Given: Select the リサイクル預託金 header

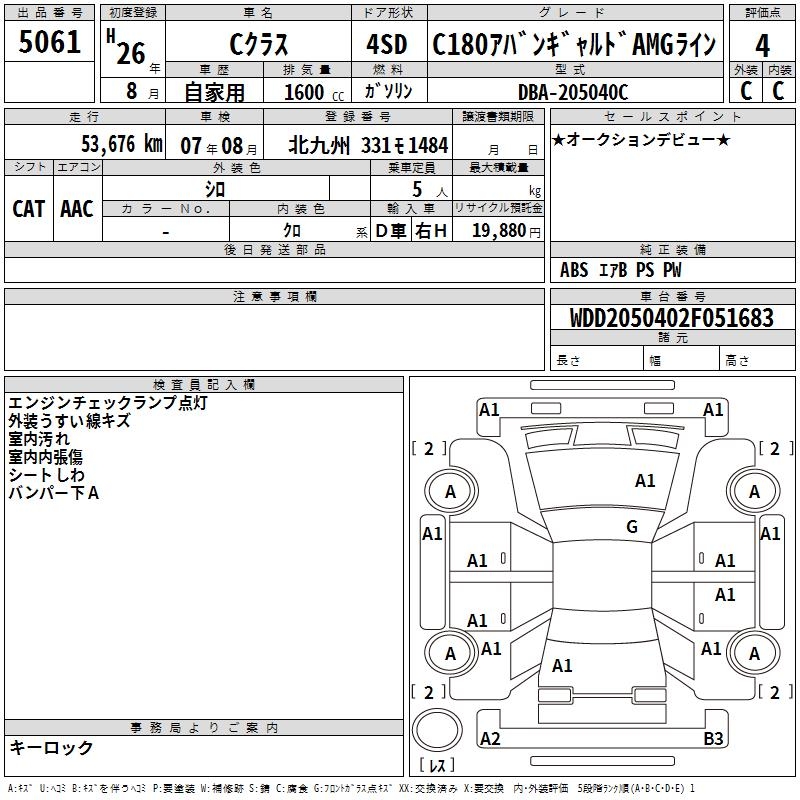Looking at the screenshot, I should pyautogui.click(x=498, y=208).
